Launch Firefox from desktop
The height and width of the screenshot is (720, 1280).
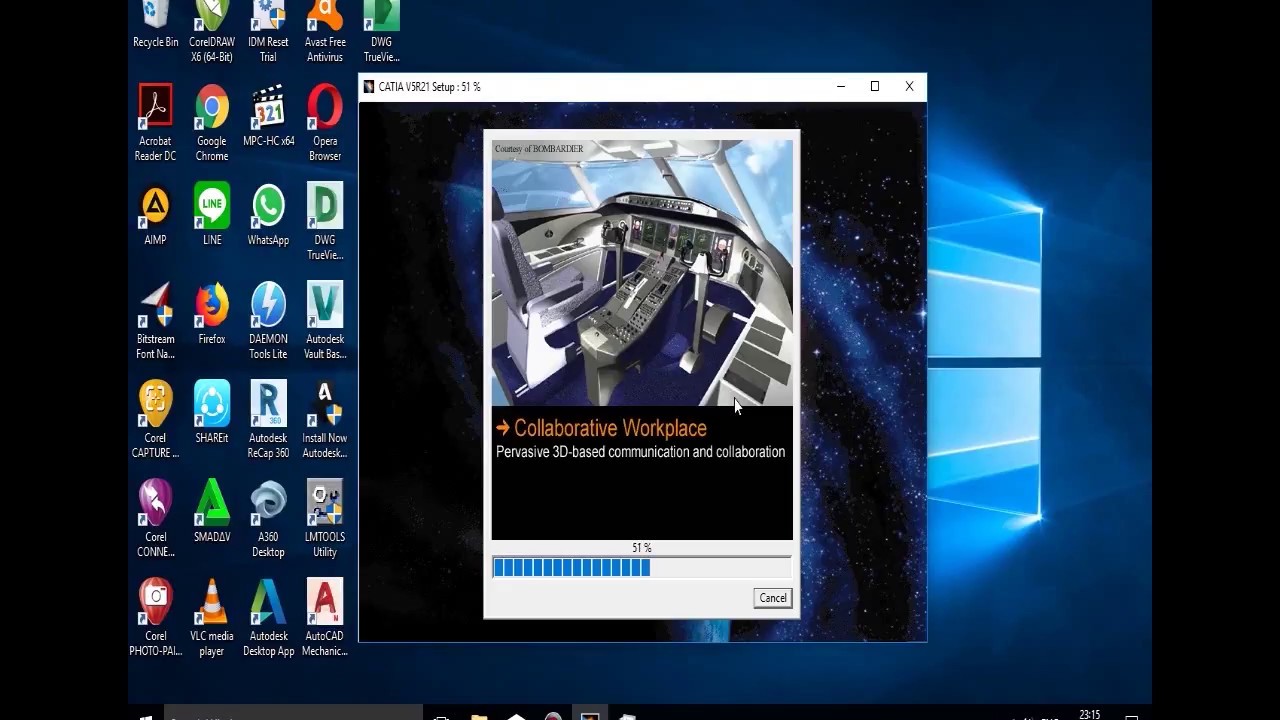pyautogui.click(x=212, y=314)
